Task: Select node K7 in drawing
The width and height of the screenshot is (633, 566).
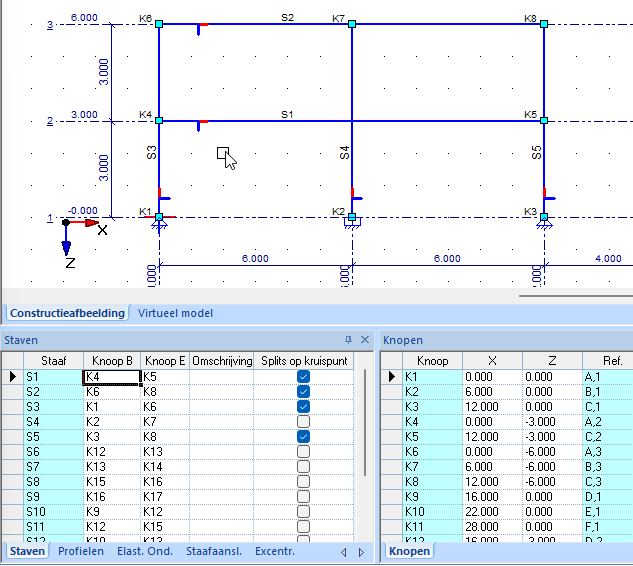Action: (x=352, y=24)
